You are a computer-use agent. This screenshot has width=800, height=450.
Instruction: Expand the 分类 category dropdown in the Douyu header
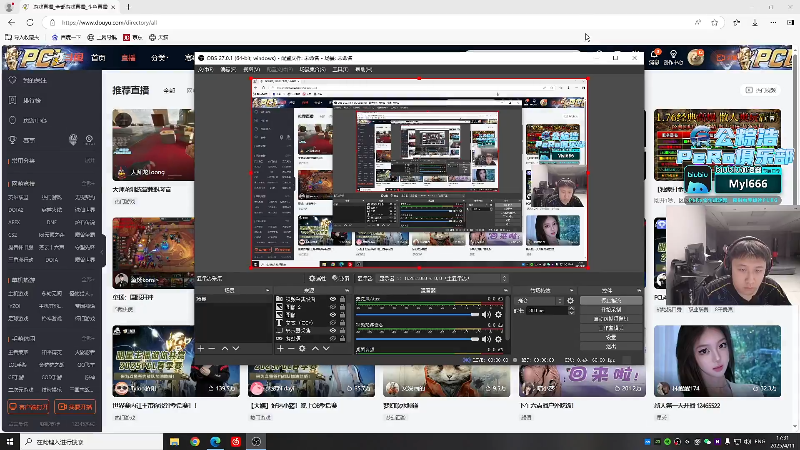160,58
